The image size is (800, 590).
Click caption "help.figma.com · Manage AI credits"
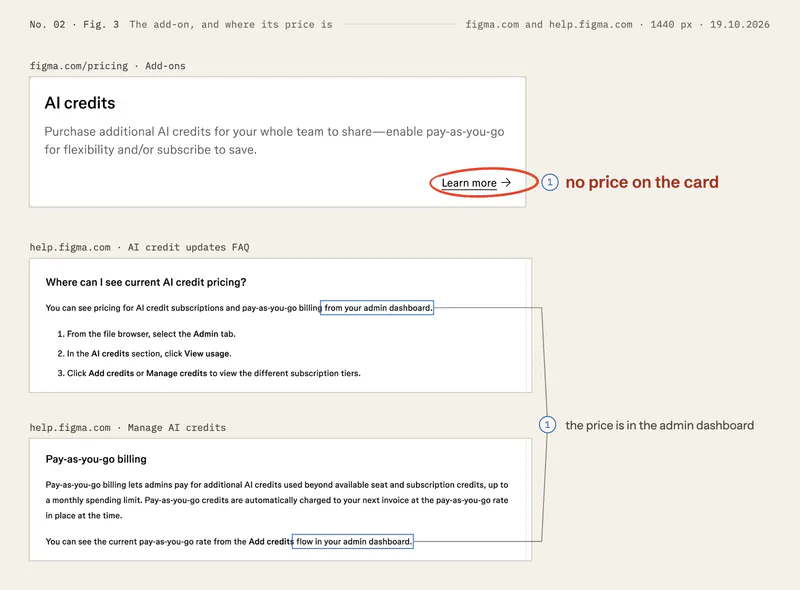(128, 428)
